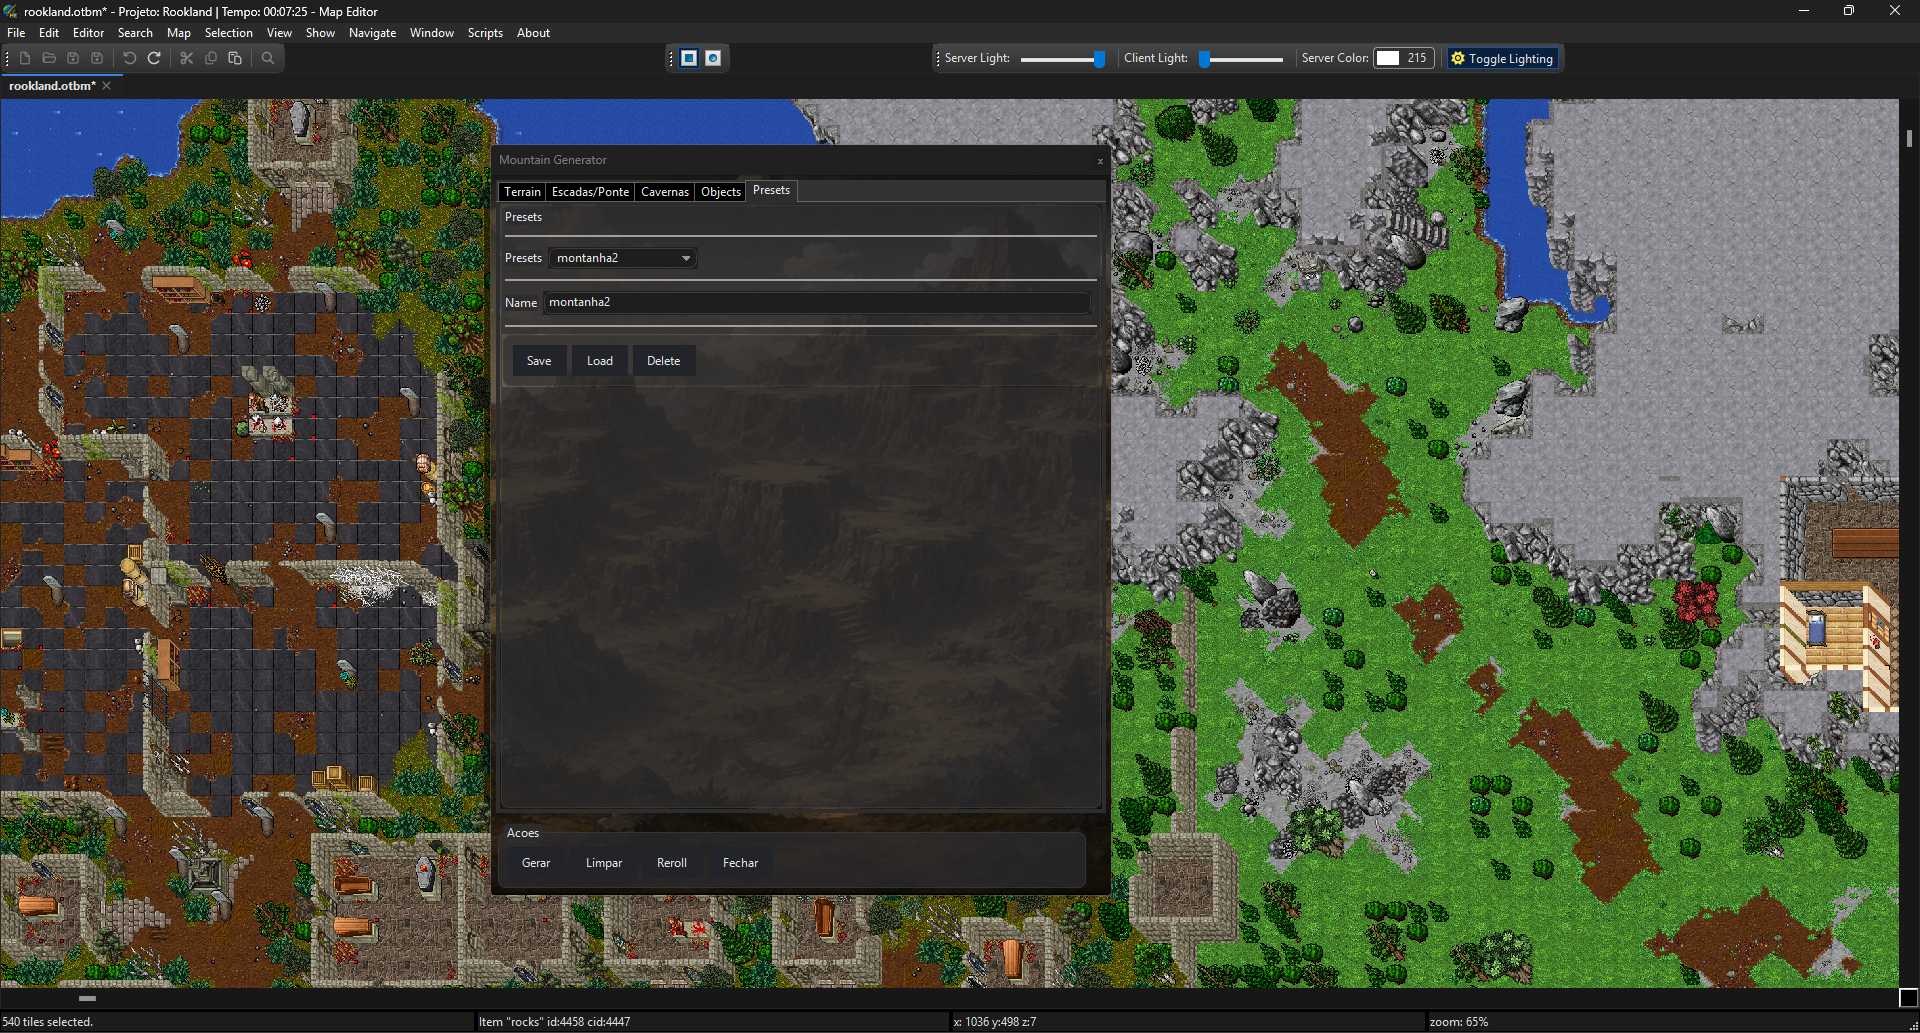Open the Scripts menu
Screen dimensions: 1920x1033
pyautogui.click(x=485, y=33)
